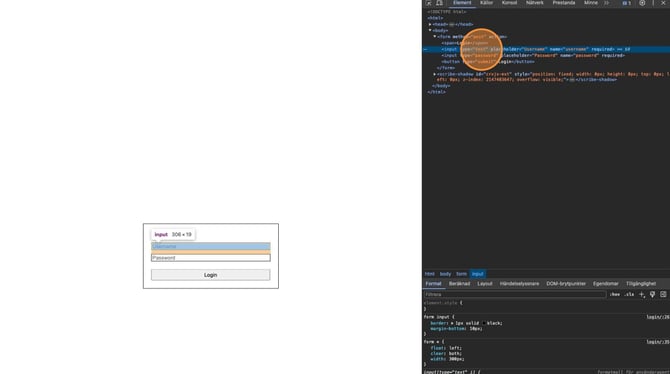Click the form breadcrumb

pyautogui.click(x=461, y=274)
